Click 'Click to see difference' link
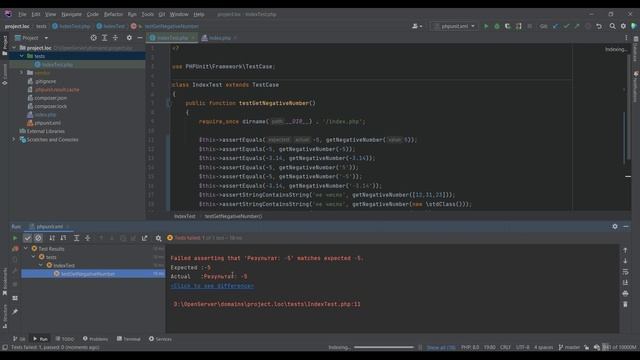The width and height of the screenshot is (640, 360). 212,286
